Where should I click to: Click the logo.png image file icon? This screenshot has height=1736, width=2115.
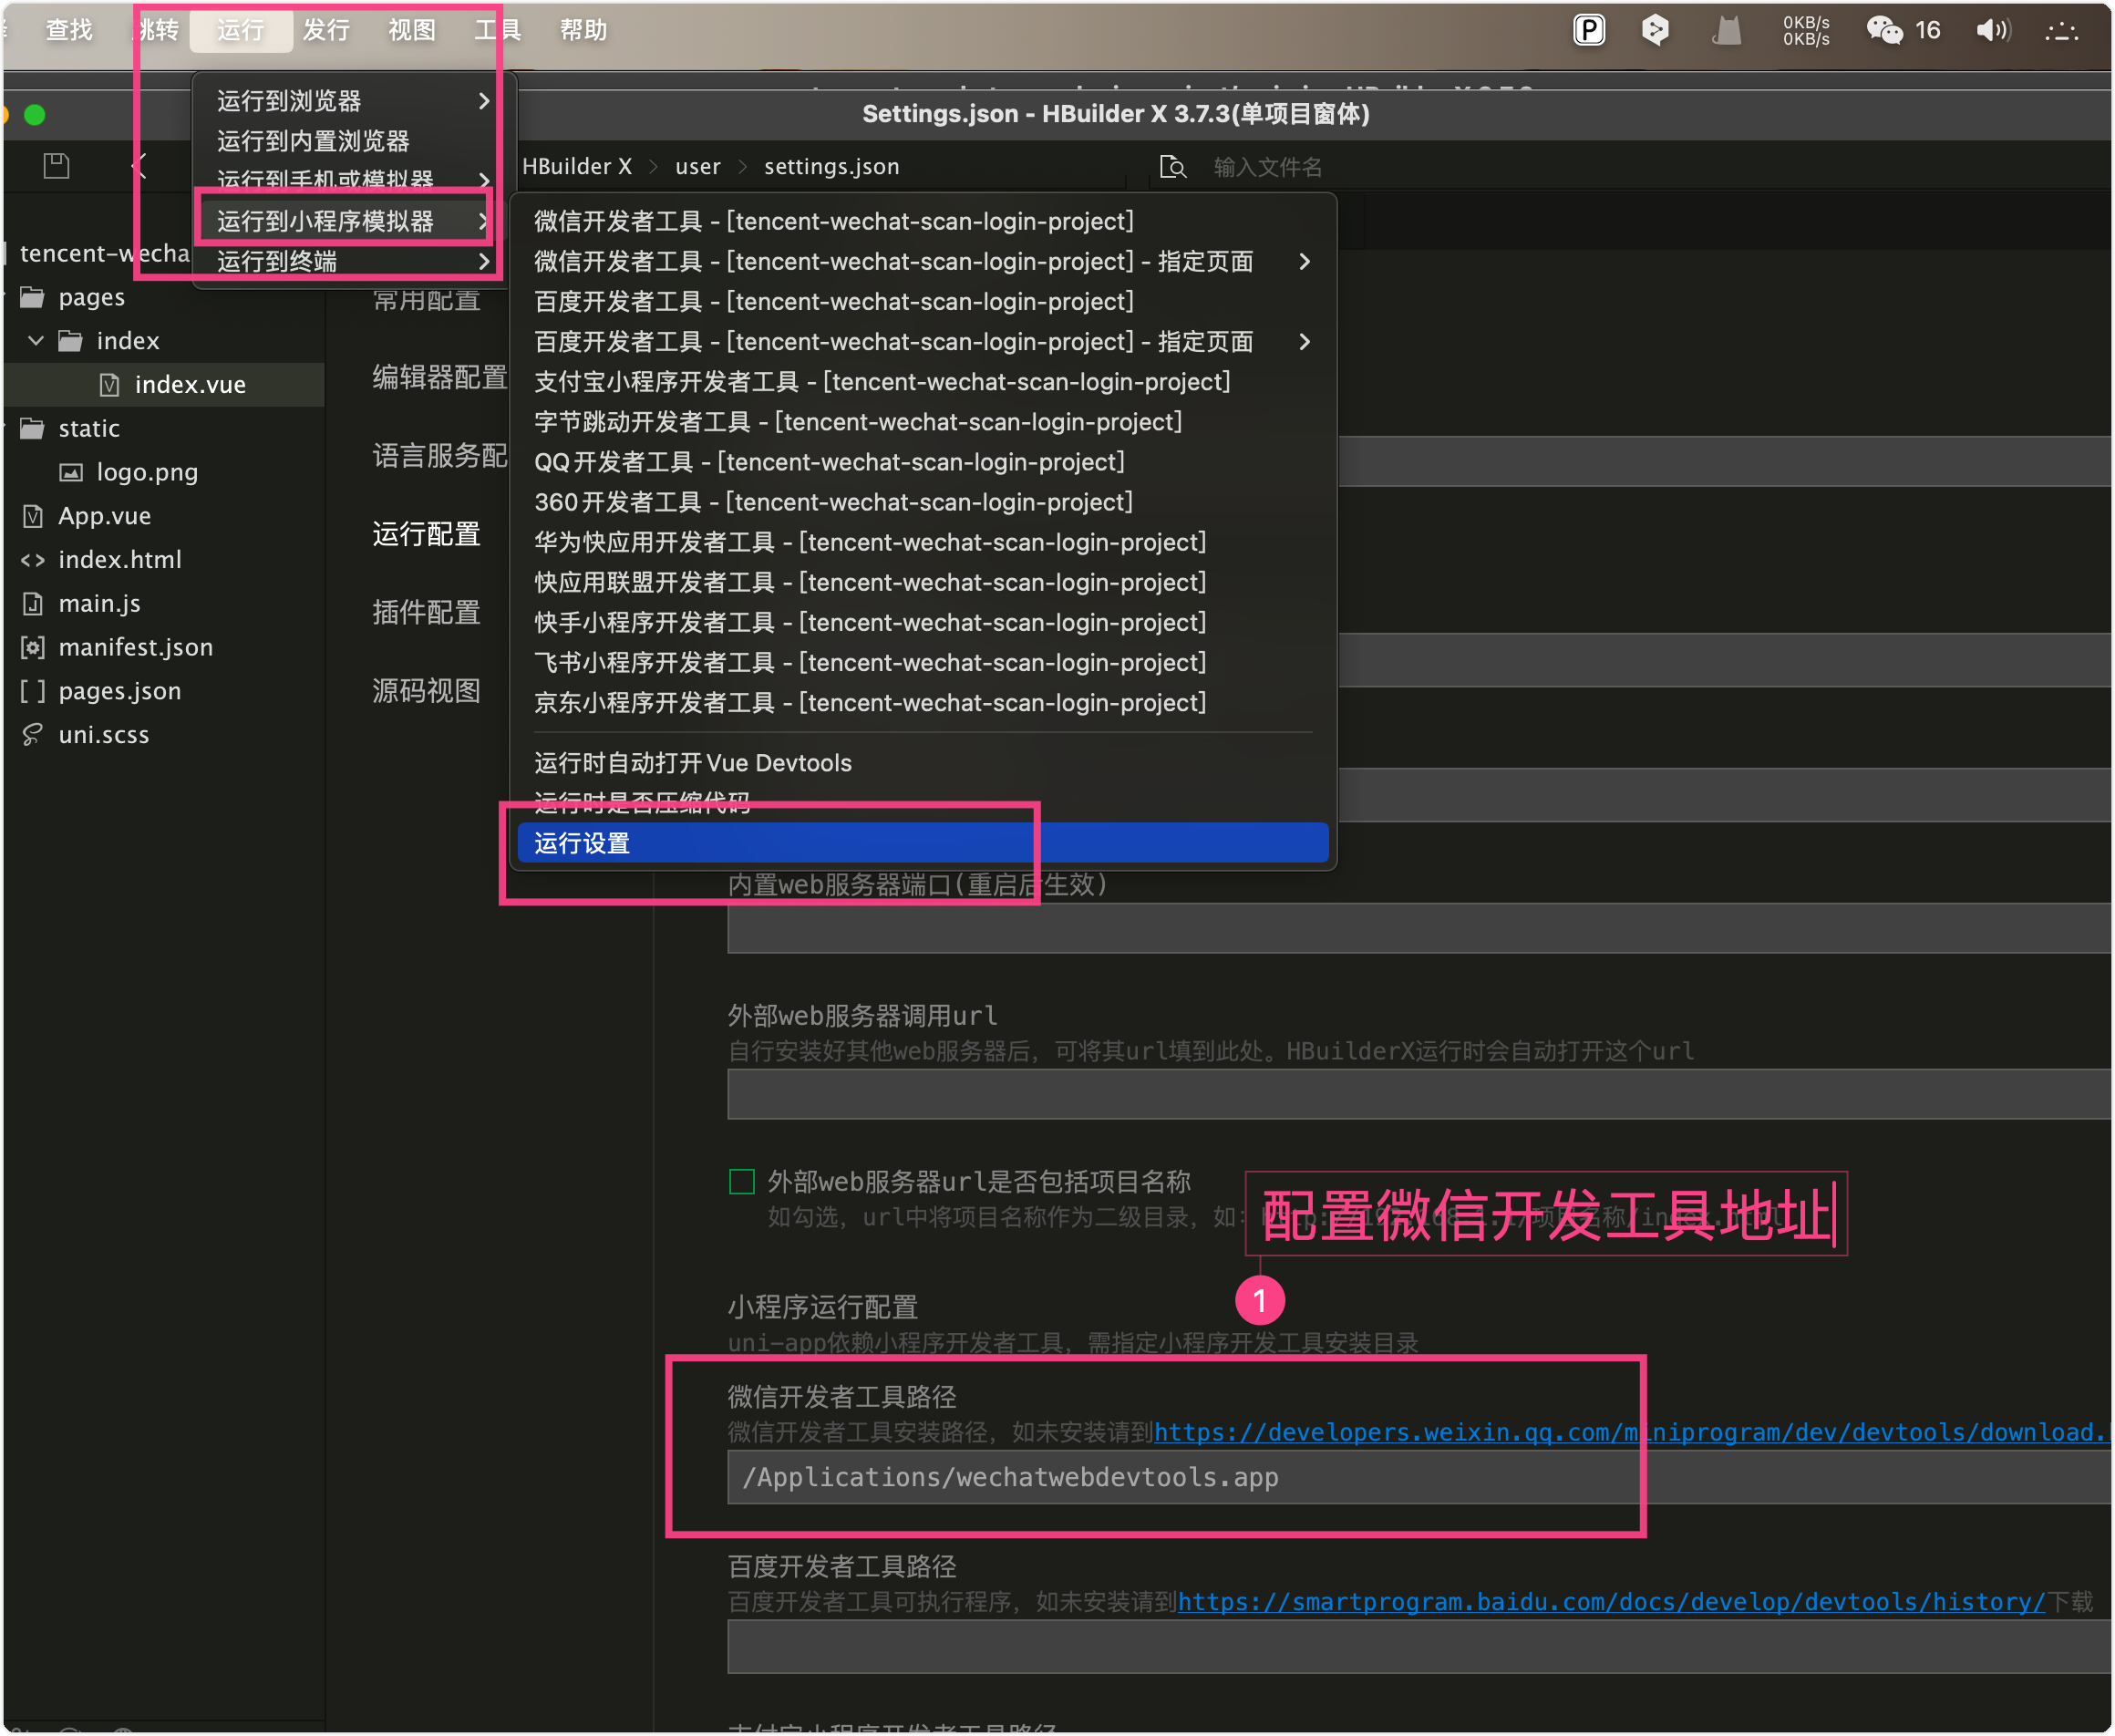click(x=71, y=472)
